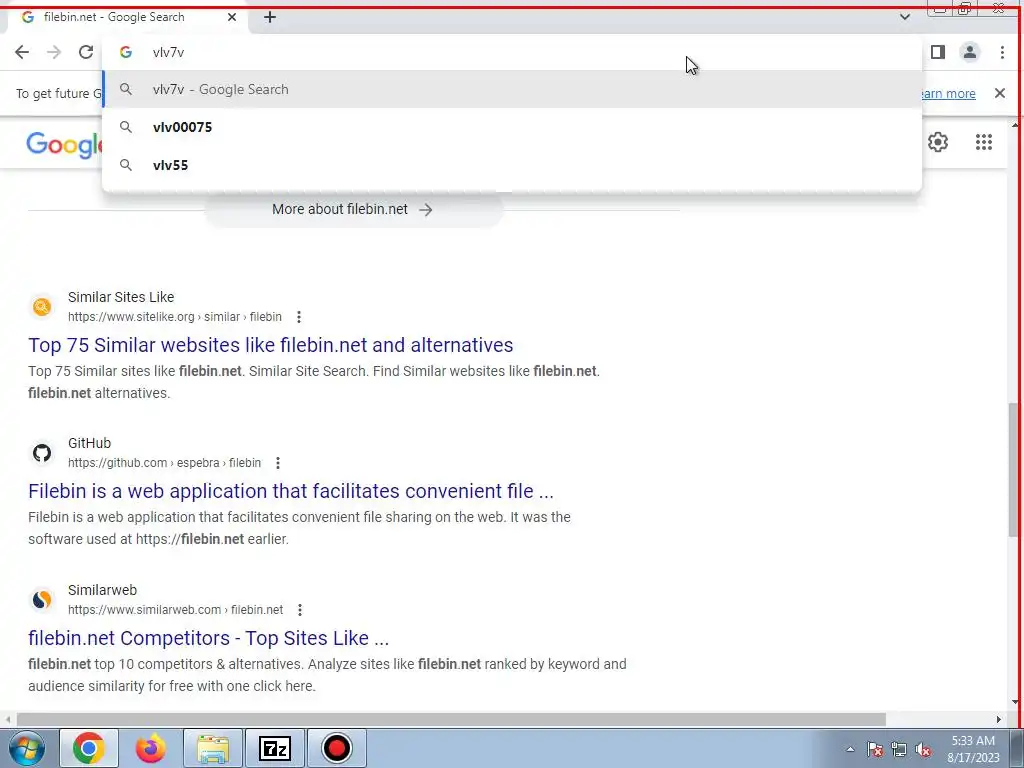
Task: Open a new tab with the plus button
Action: coord(270,18)
